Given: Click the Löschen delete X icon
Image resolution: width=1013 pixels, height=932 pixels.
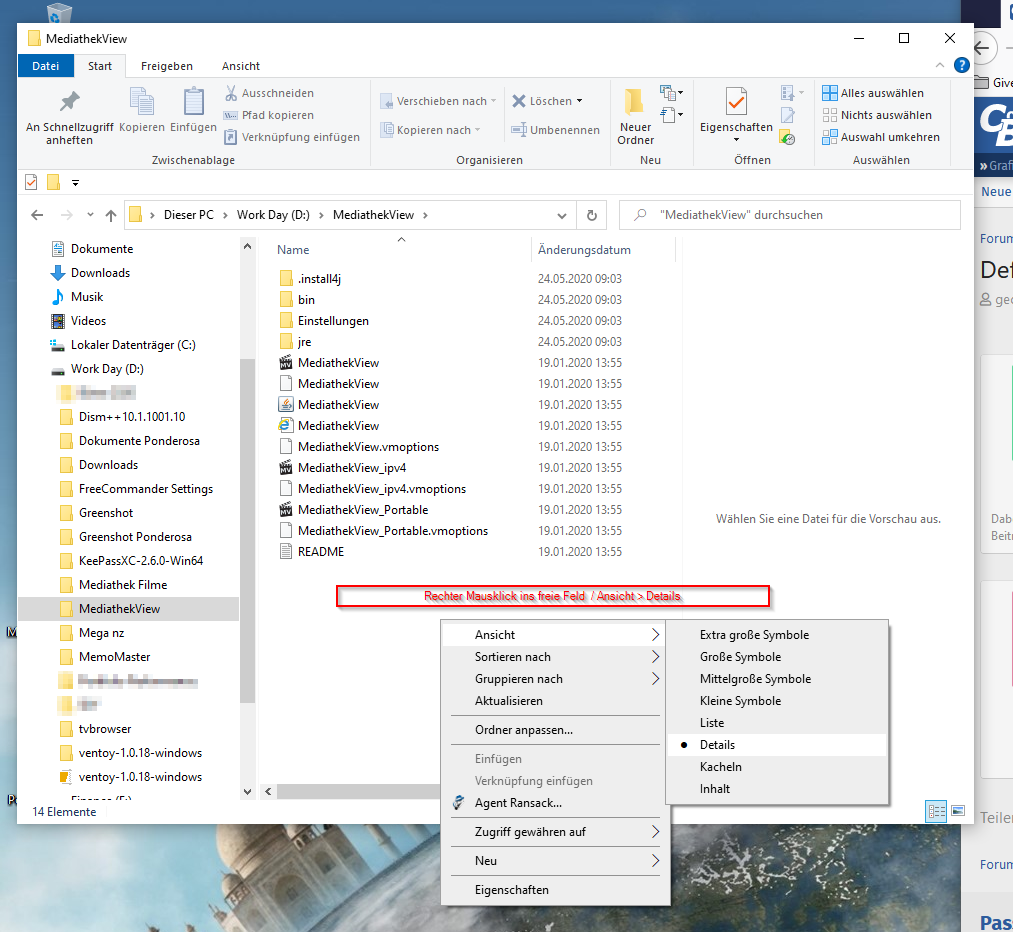Looking at the screenshot, I should (x=519, y=101).
